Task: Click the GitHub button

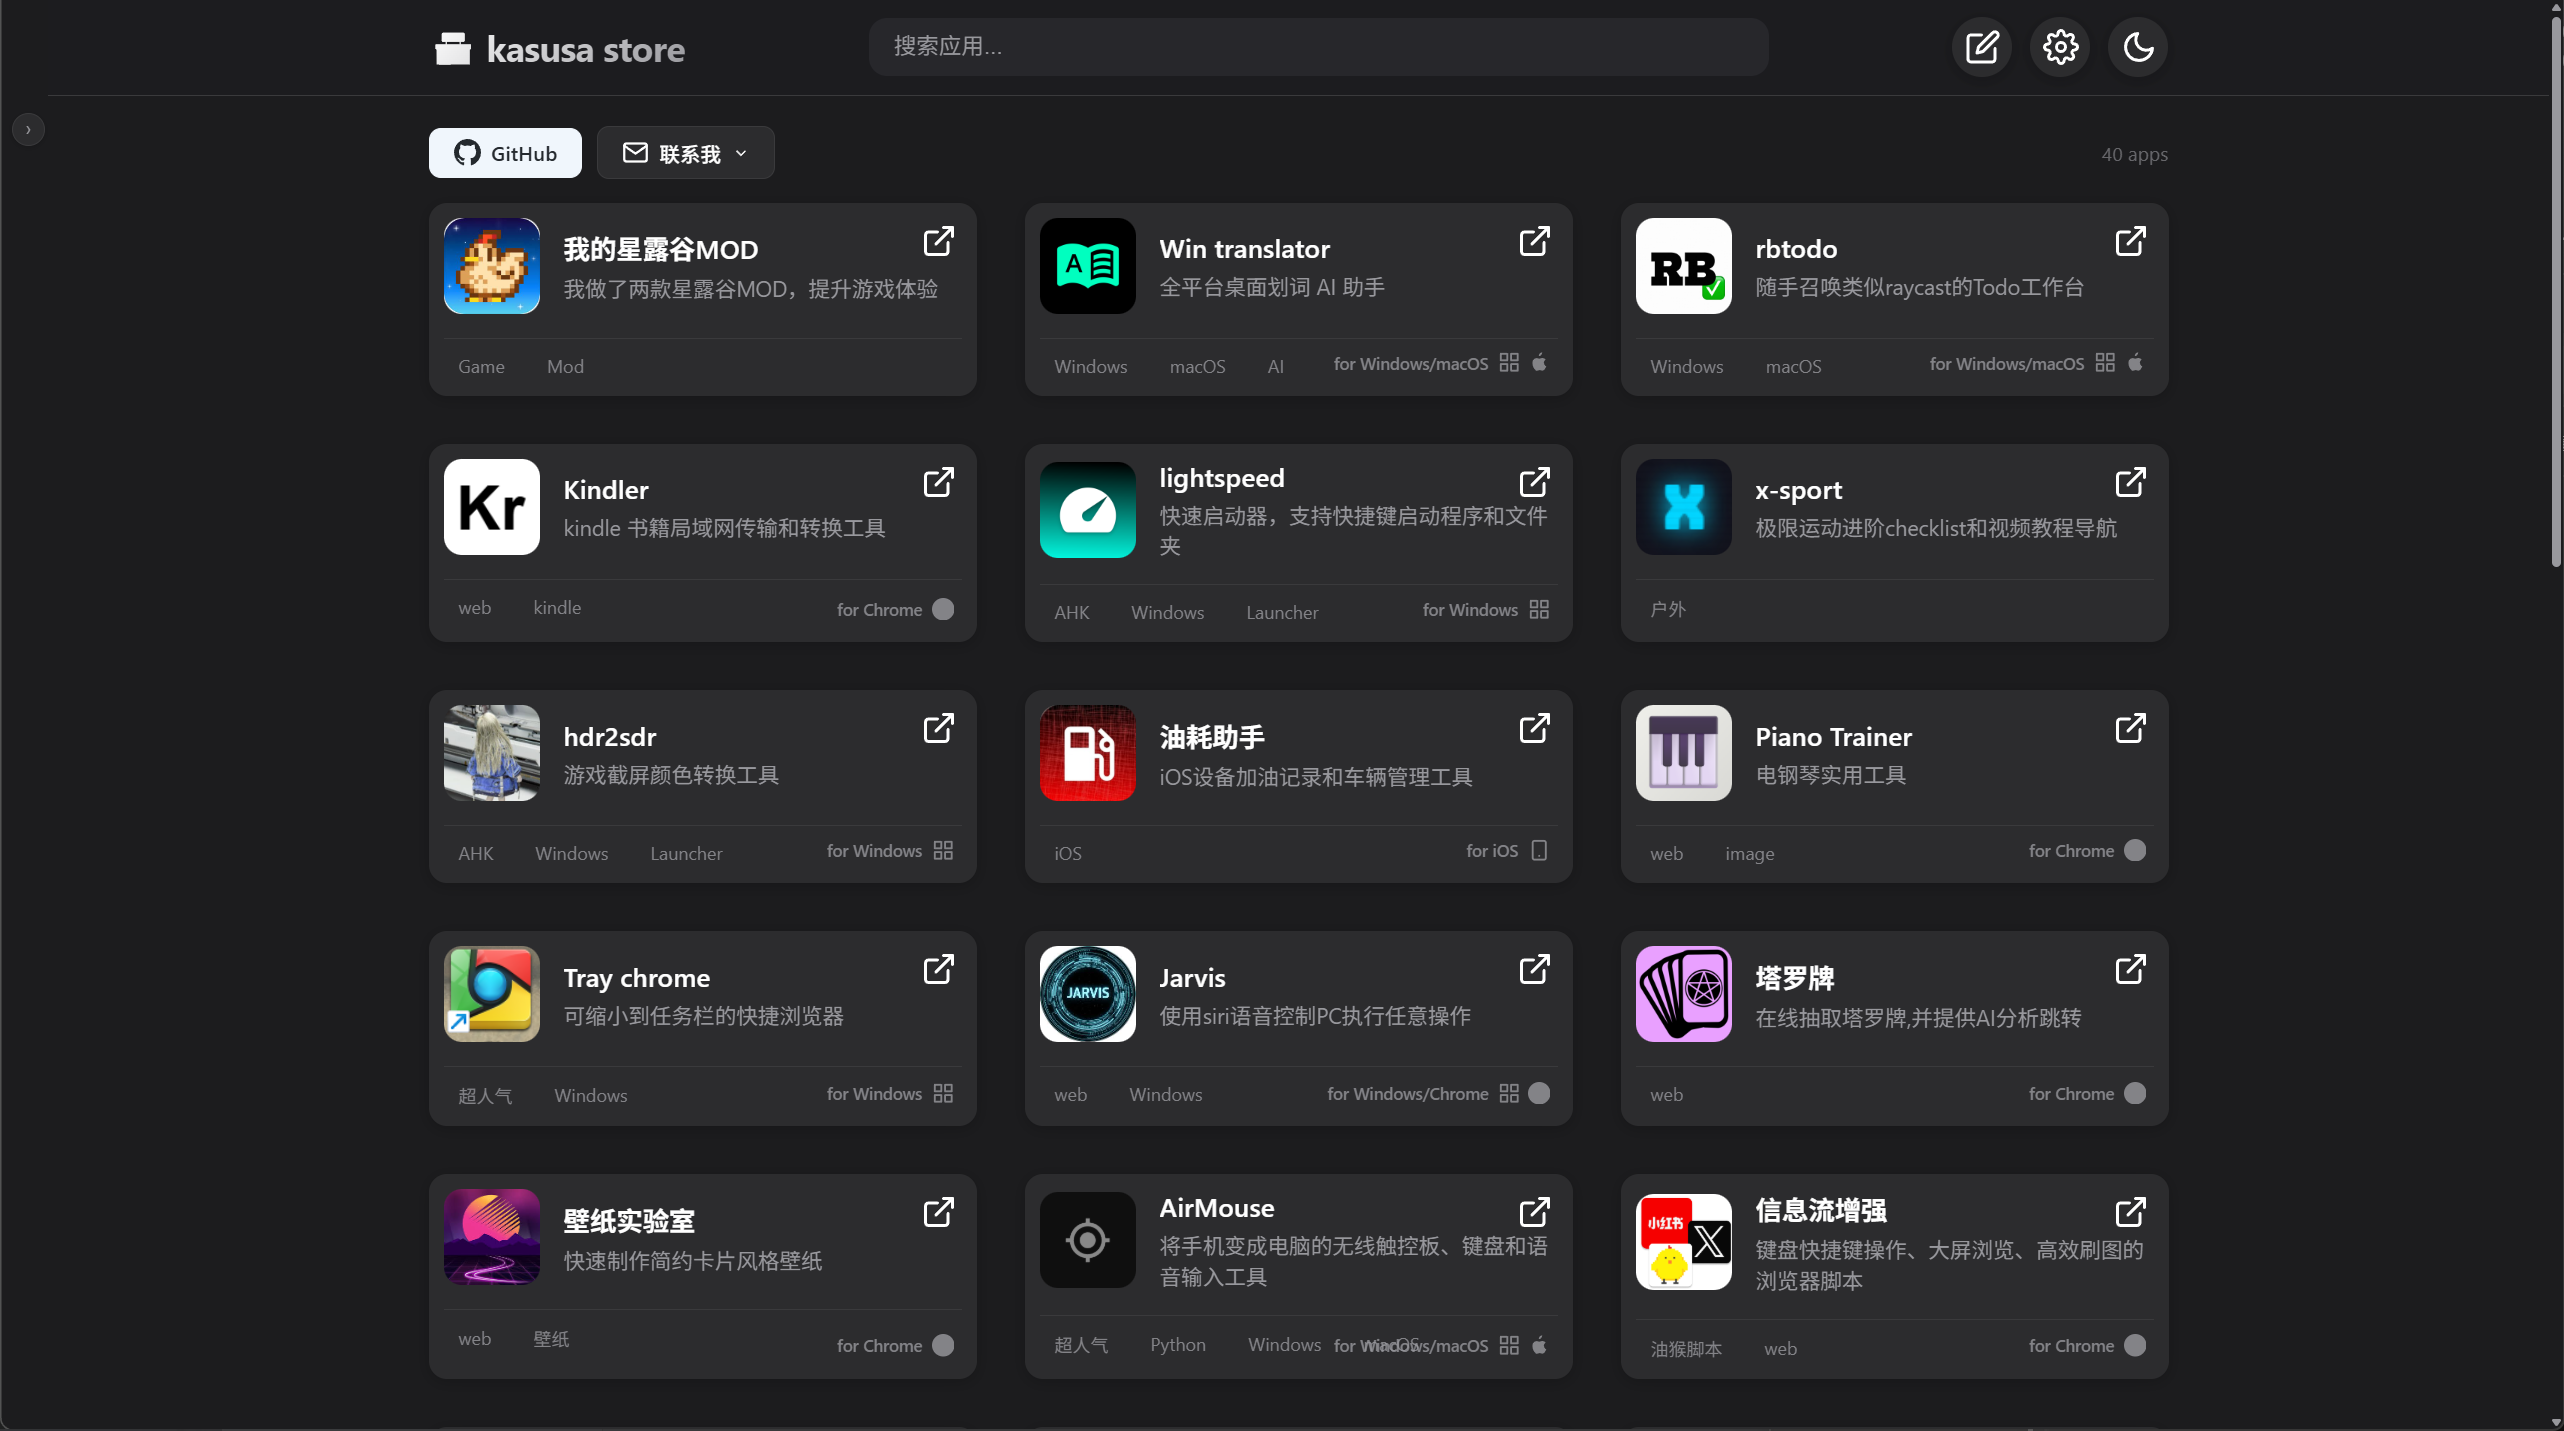Action: pyautogui.click(x=505, y=153)
